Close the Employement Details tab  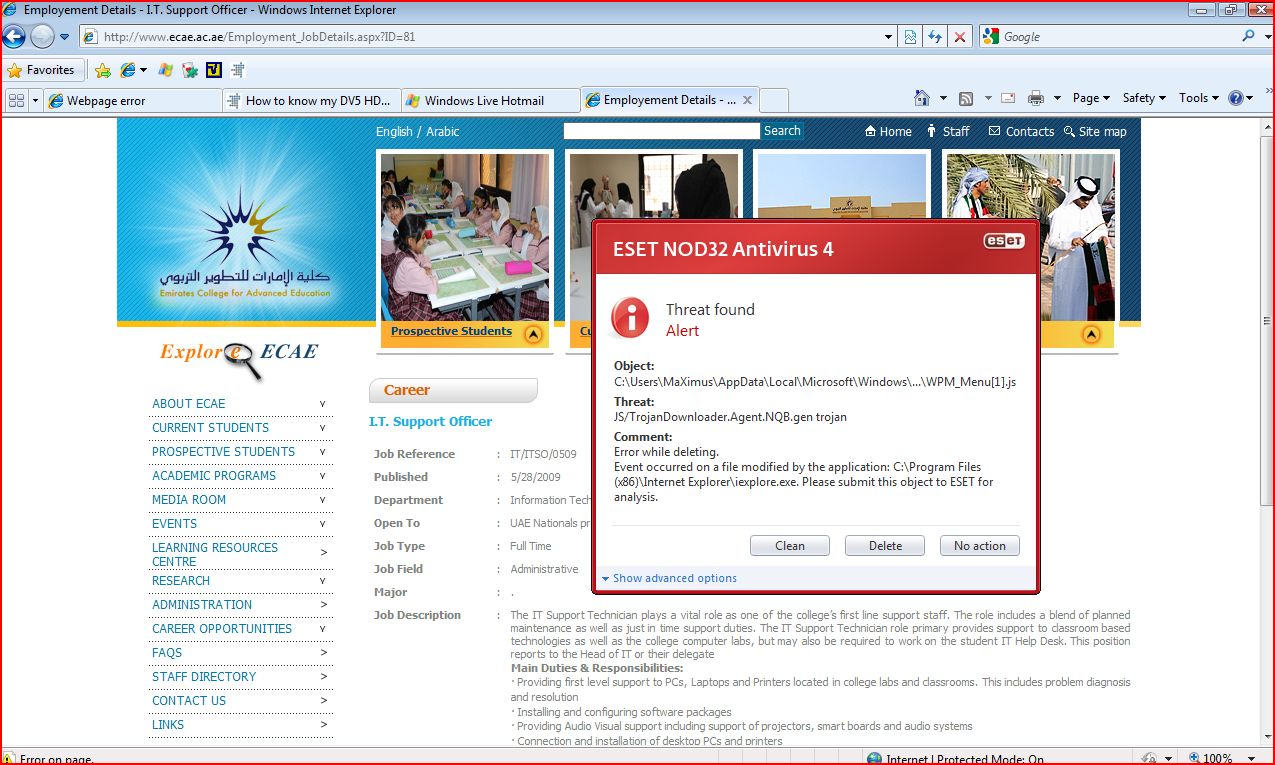[x=748, y=100]
